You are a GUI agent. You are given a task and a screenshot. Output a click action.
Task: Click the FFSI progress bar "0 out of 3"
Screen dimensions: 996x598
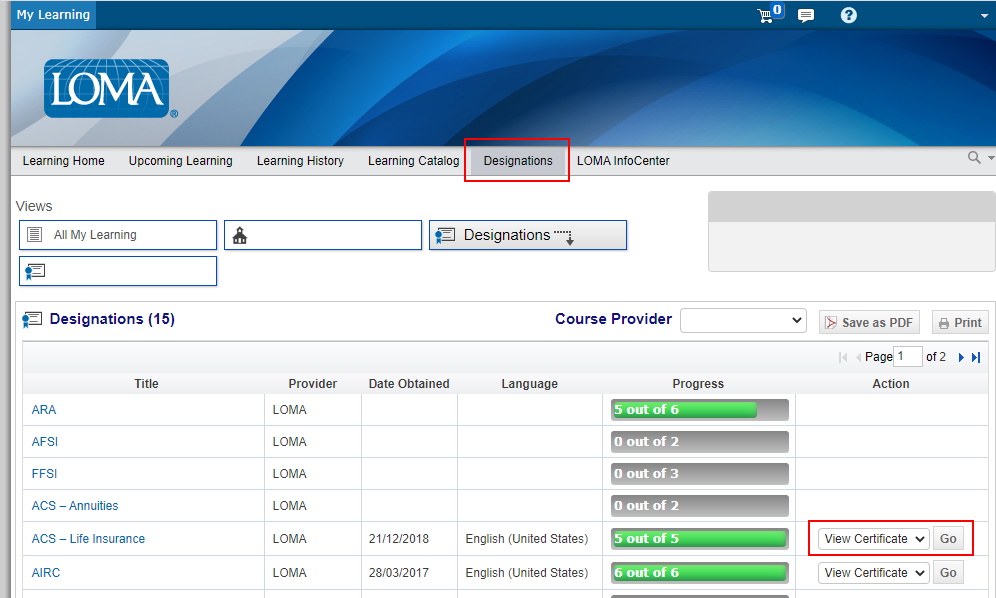point(699,474)
